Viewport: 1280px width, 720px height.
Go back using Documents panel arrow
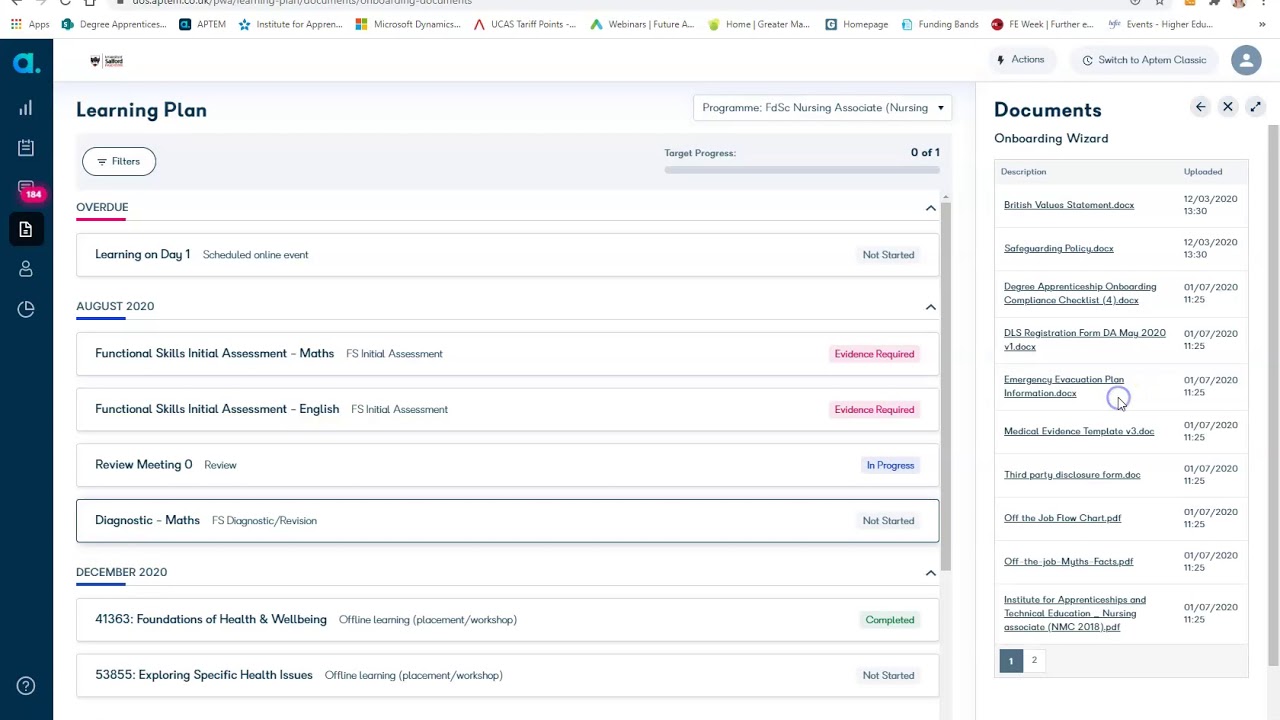[x=1200, y=107]
